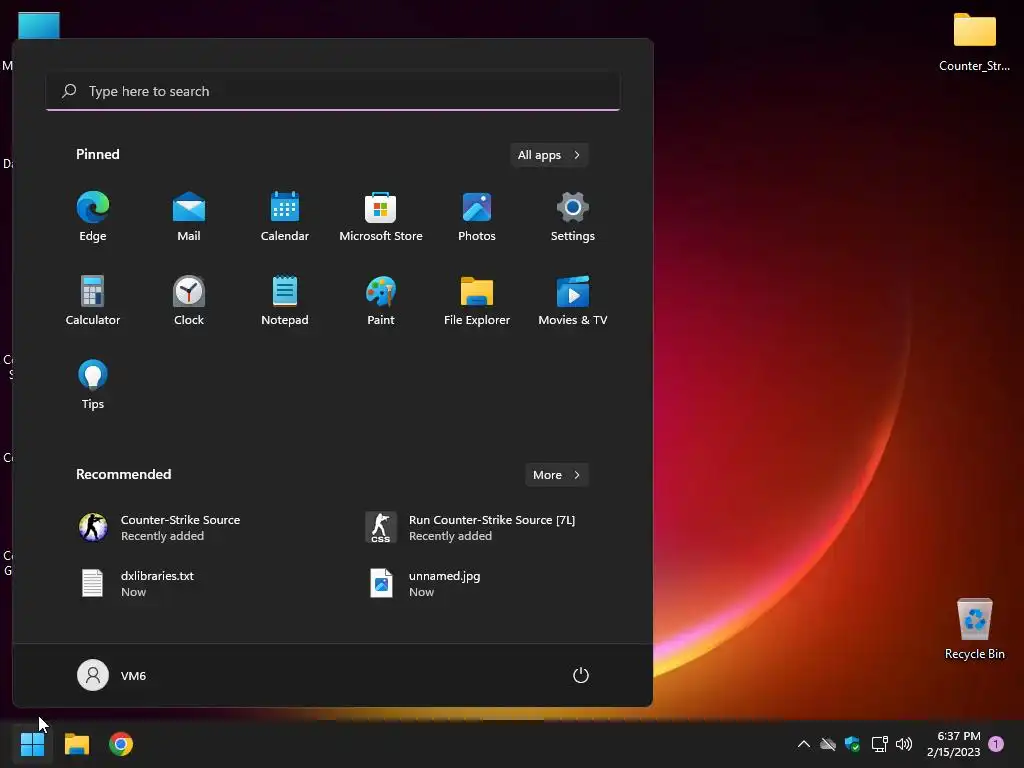
Task: Launch Notepad from pinned apps
Action: coord(285,301)
